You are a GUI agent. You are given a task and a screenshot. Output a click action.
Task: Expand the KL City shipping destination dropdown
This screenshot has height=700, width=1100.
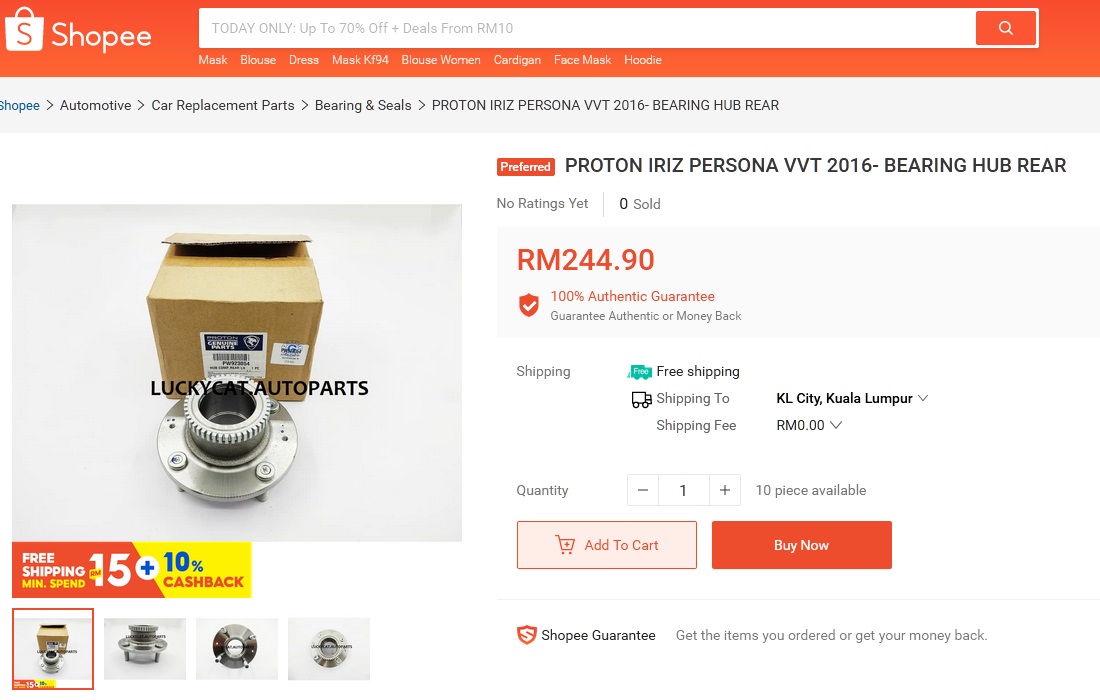pos(852,398)
